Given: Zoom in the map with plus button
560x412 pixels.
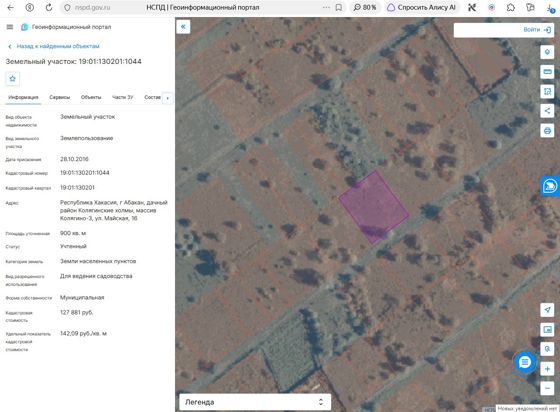Looking at the screenshot, I should pyautogui.click(x=547, y=369).
